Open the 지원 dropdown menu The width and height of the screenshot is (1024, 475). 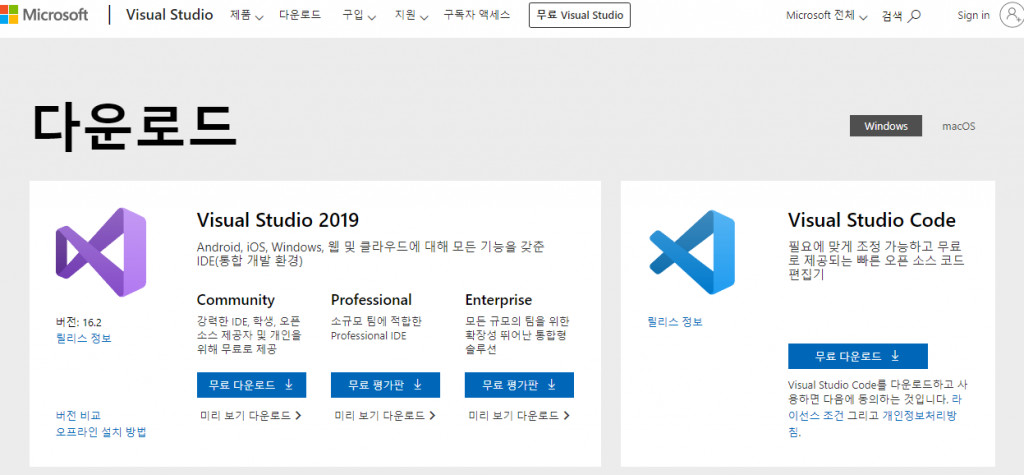click(409, 16)
